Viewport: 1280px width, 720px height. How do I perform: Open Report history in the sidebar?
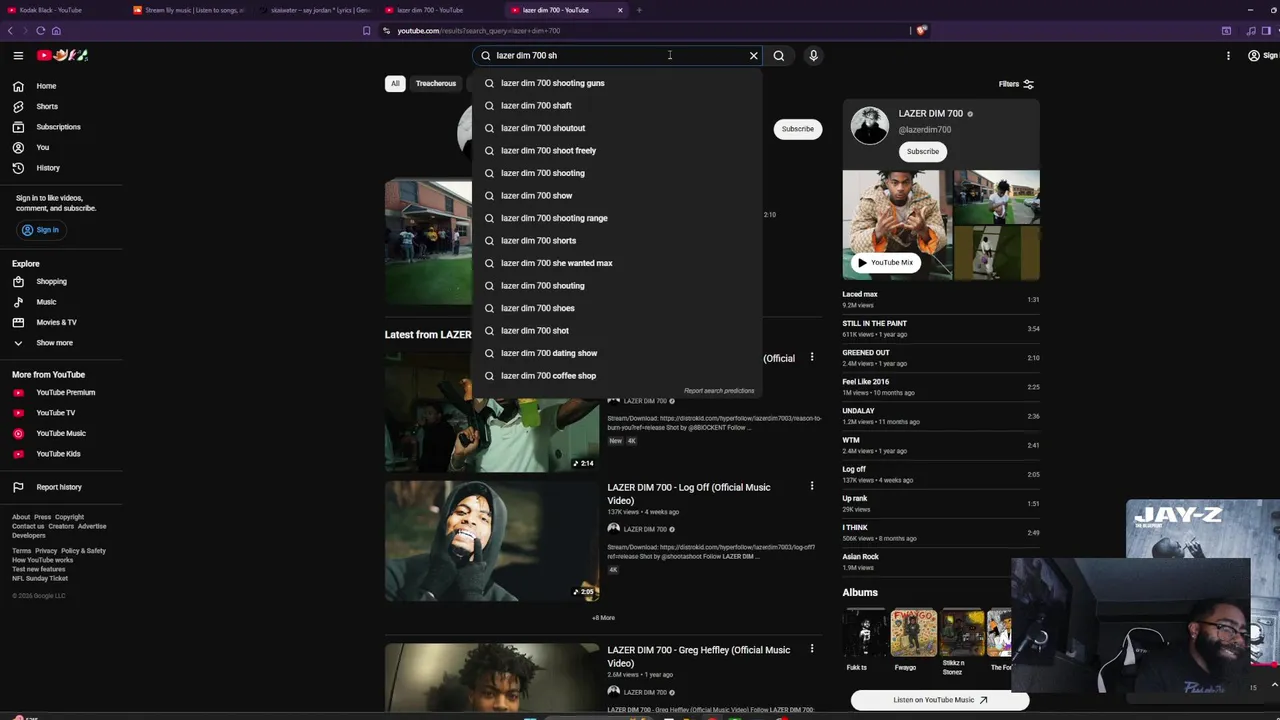tap(60, 487)
